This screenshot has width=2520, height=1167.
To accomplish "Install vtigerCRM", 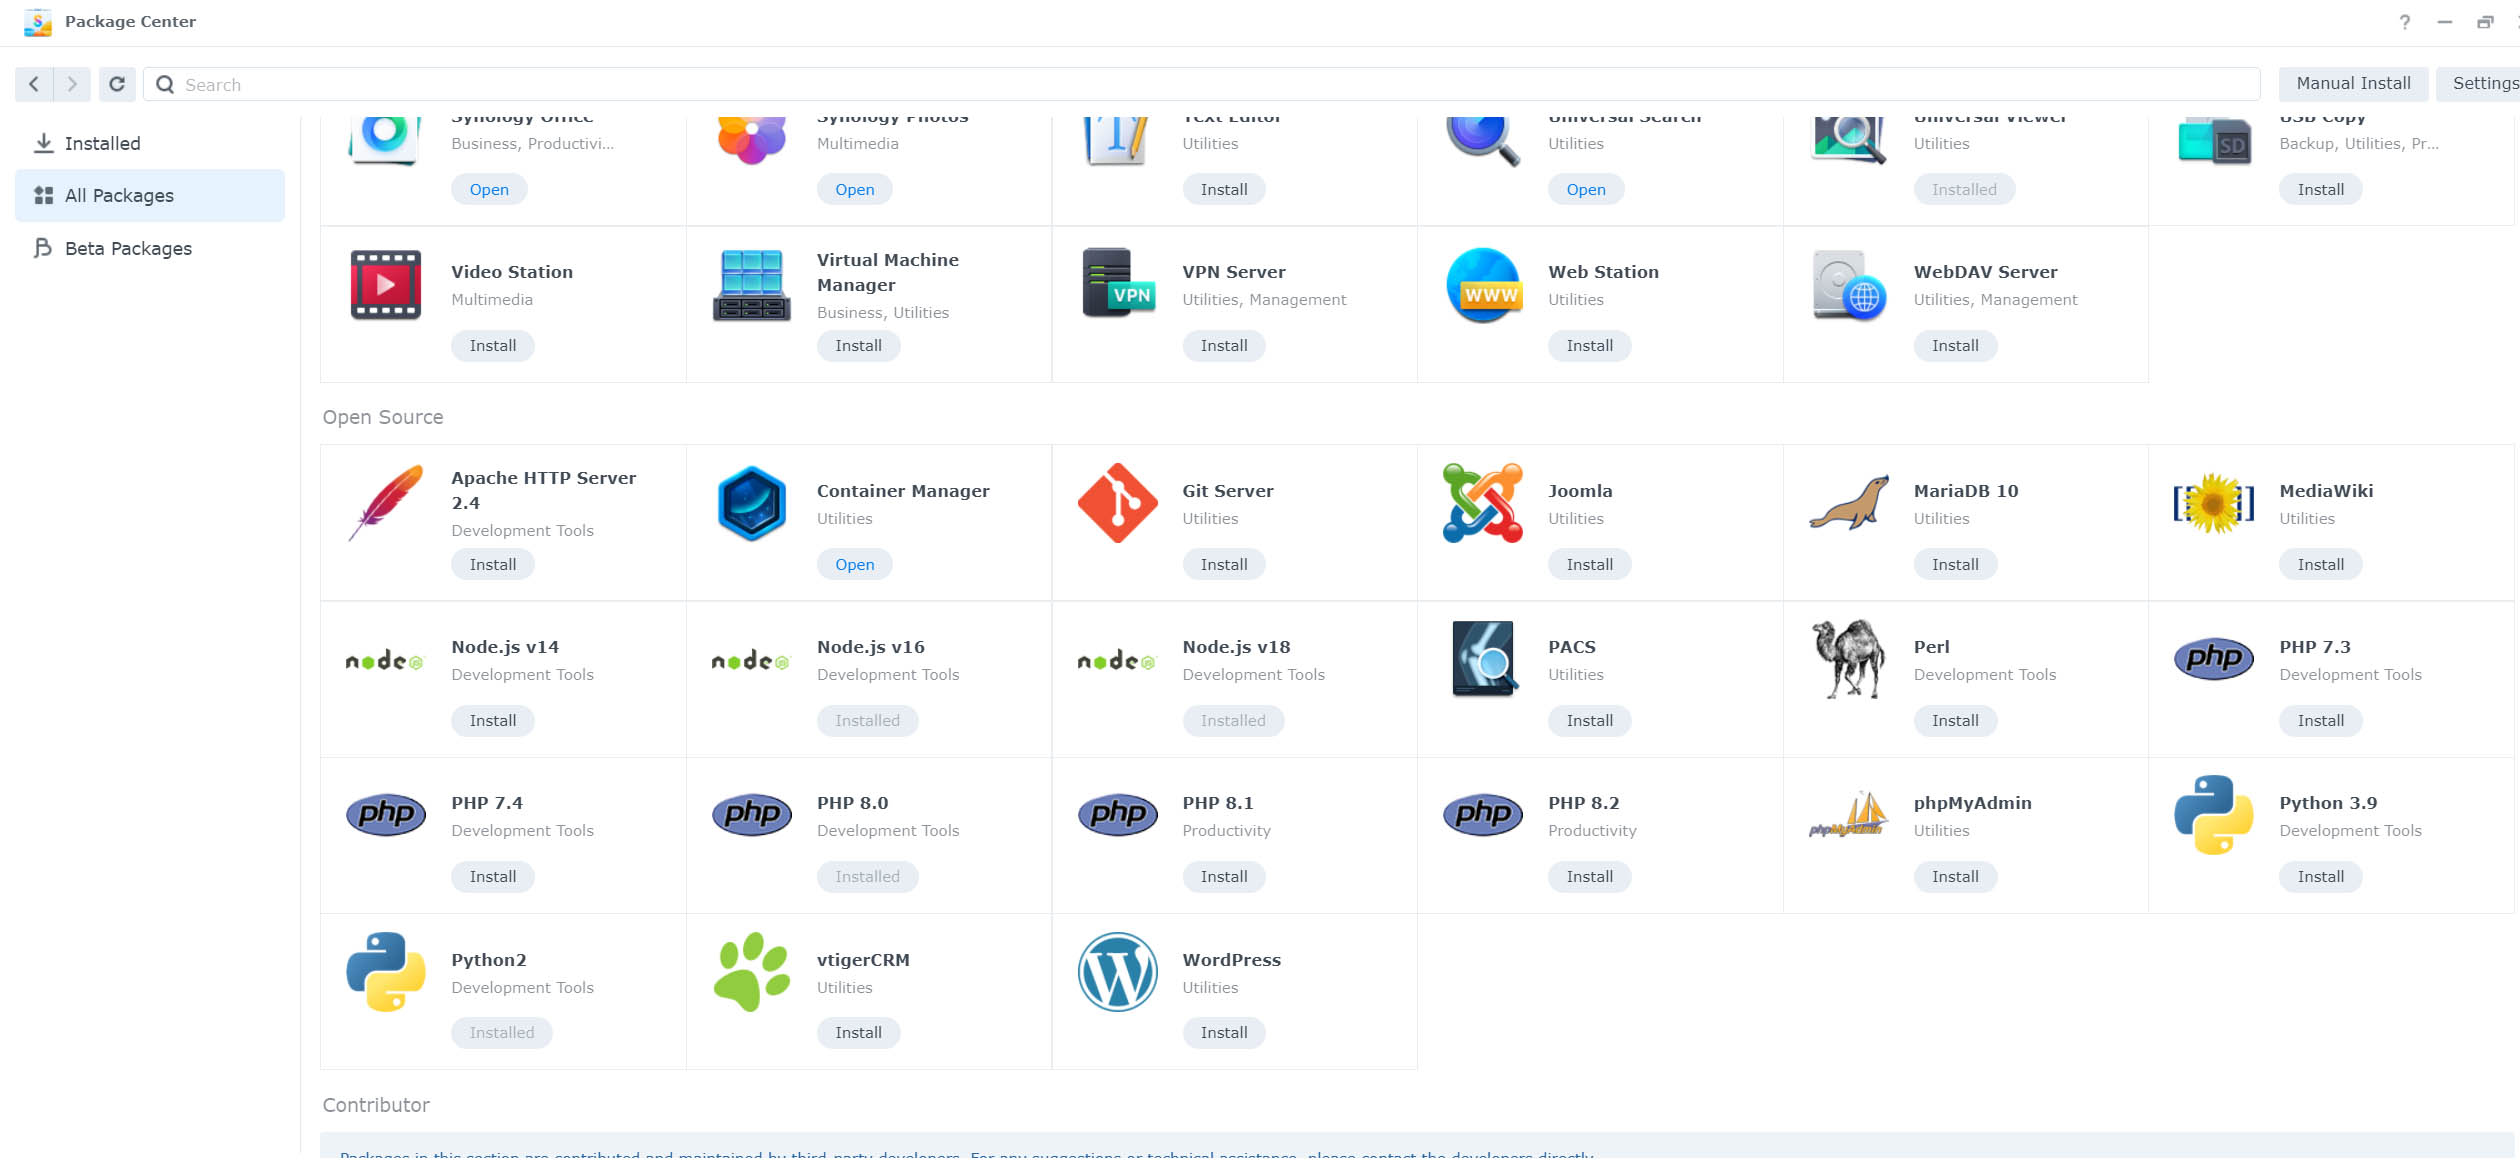I will (x=859, y=1033).
